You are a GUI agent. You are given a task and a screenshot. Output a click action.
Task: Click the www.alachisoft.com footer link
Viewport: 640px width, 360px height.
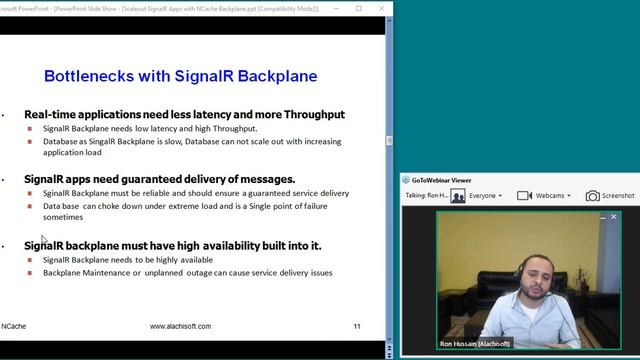(180, 327)
